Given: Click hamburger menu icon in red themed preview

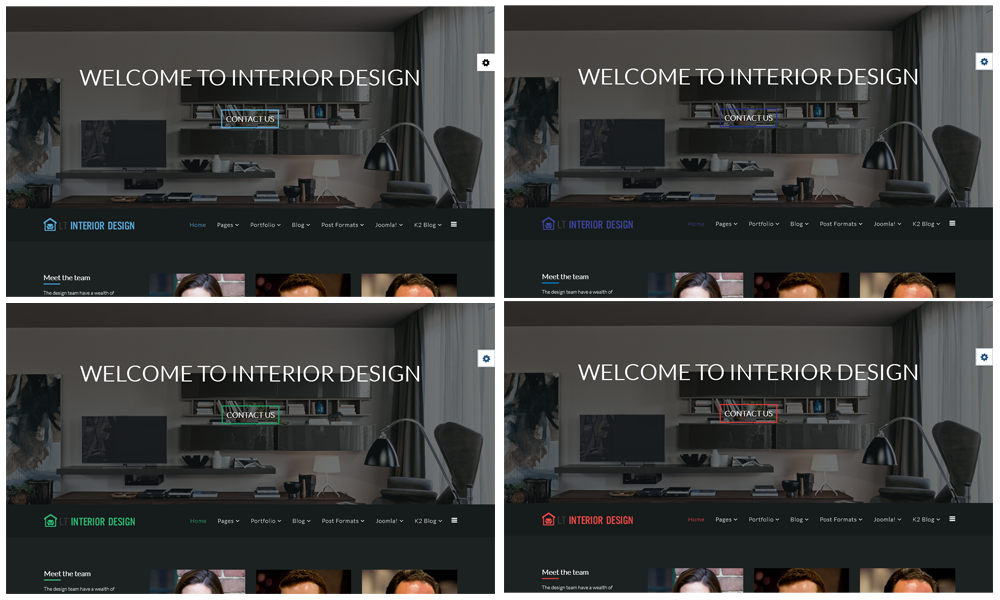Looking at the screenshot, I should point(952,519).
